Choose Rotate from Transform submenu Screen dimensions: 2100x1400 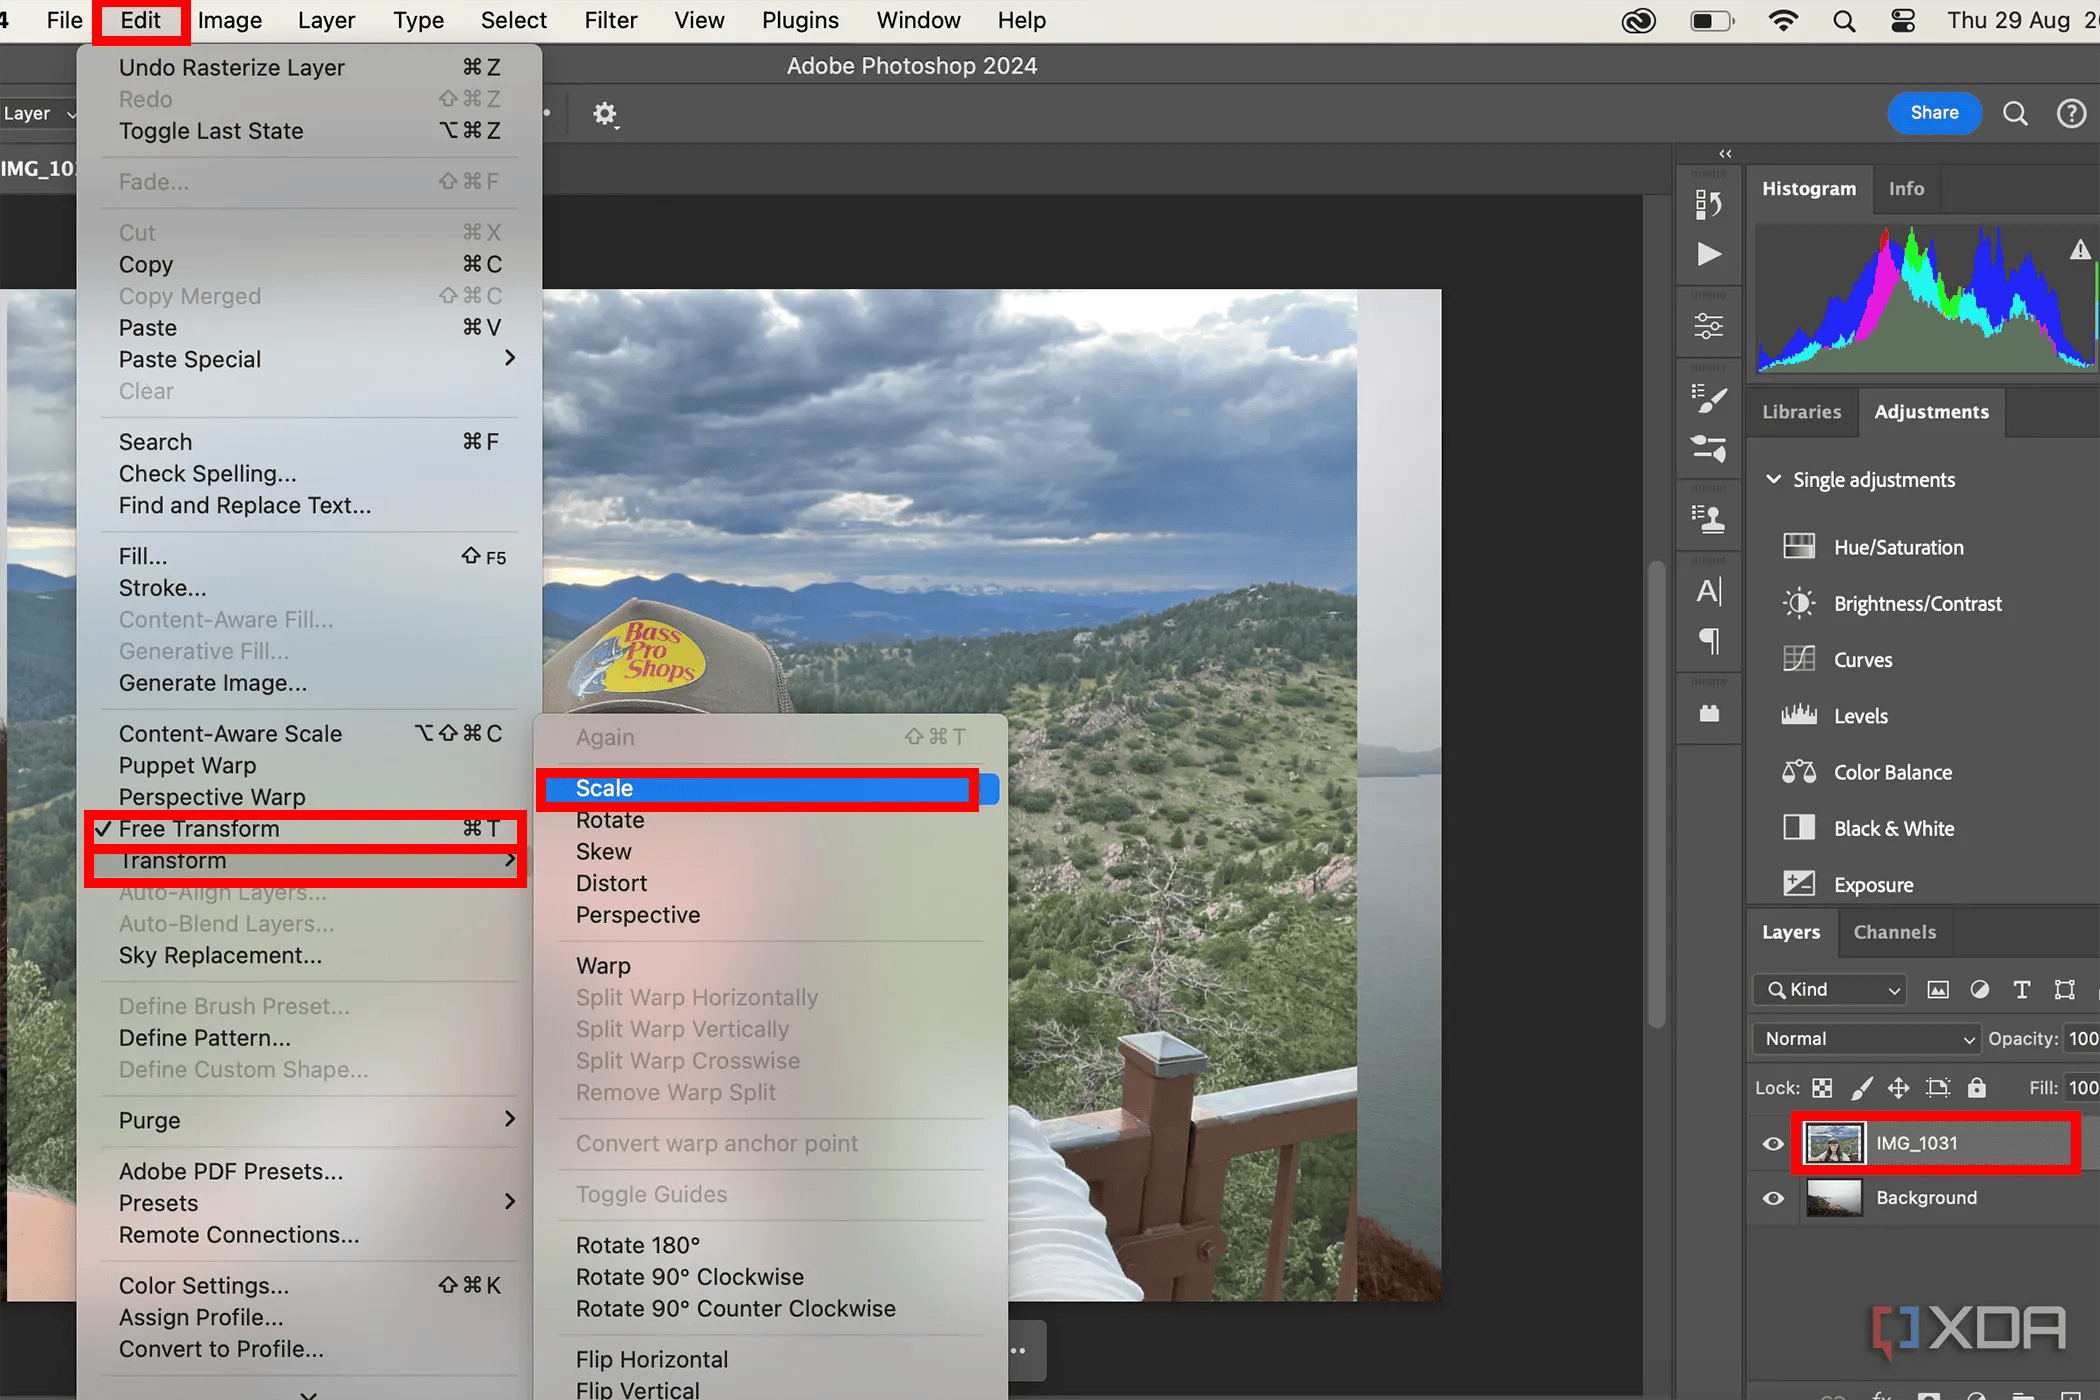pos(609,820)
